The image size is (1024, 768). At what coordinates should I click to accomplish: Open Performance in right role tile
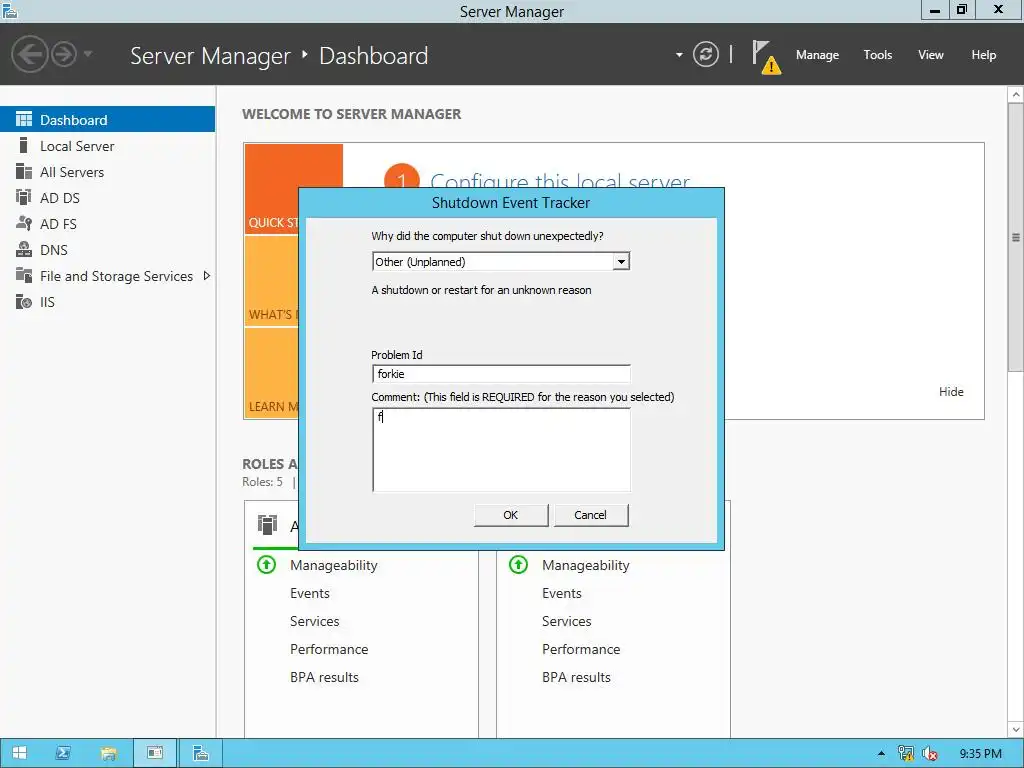pyautogui.click(x=581, y=649)
